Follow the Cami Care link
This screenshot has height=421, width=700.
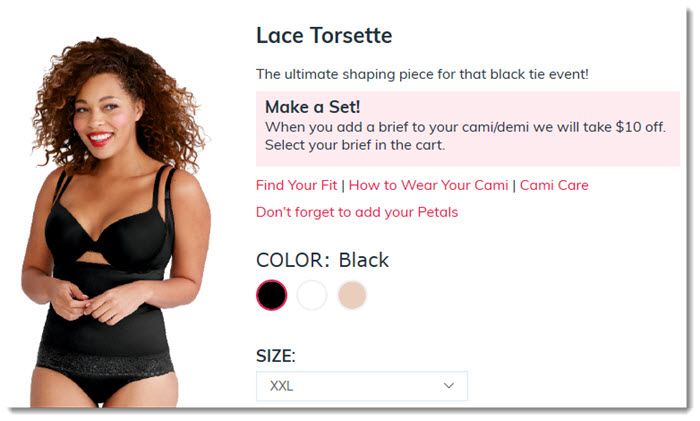coord(554,185)
